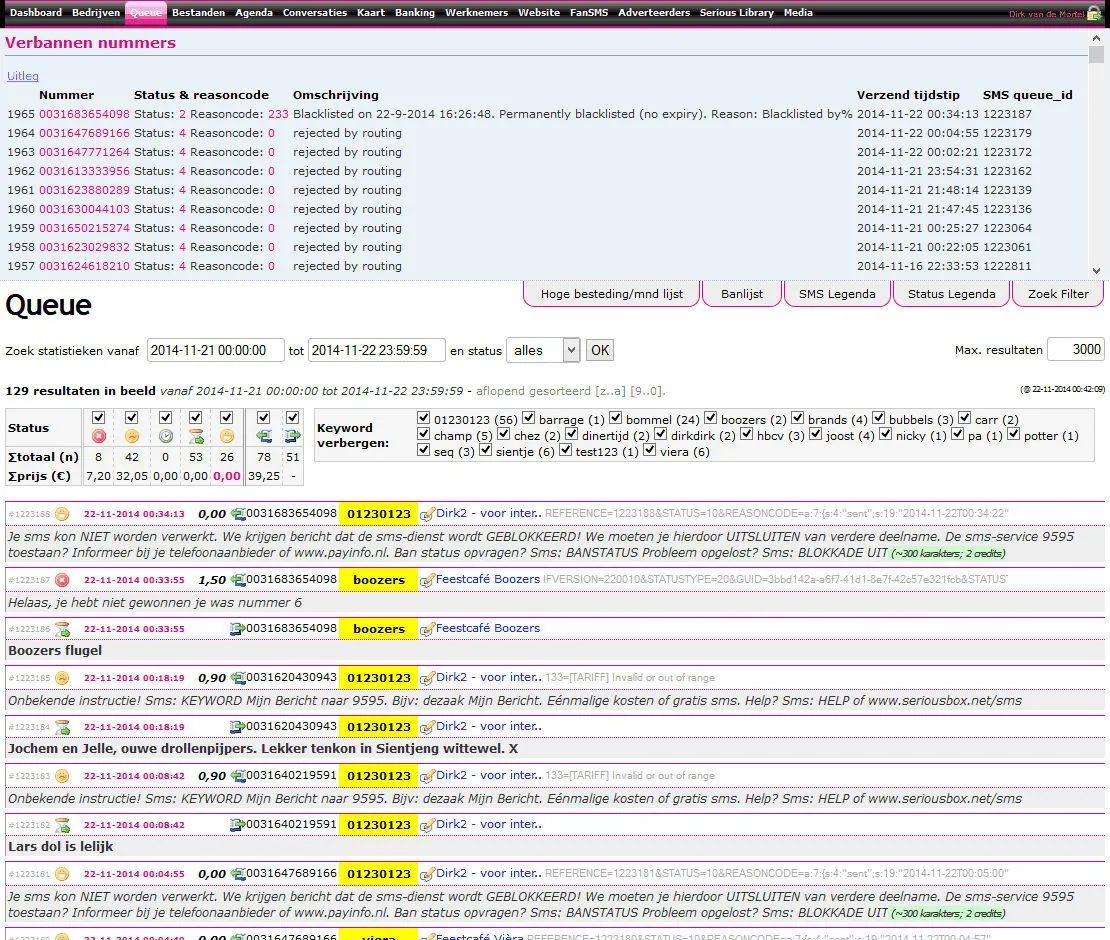Click the yellow 01230123 keyword on the 00:18:19 0,90 row
The image size is (1110, 940).
point(379,678)
